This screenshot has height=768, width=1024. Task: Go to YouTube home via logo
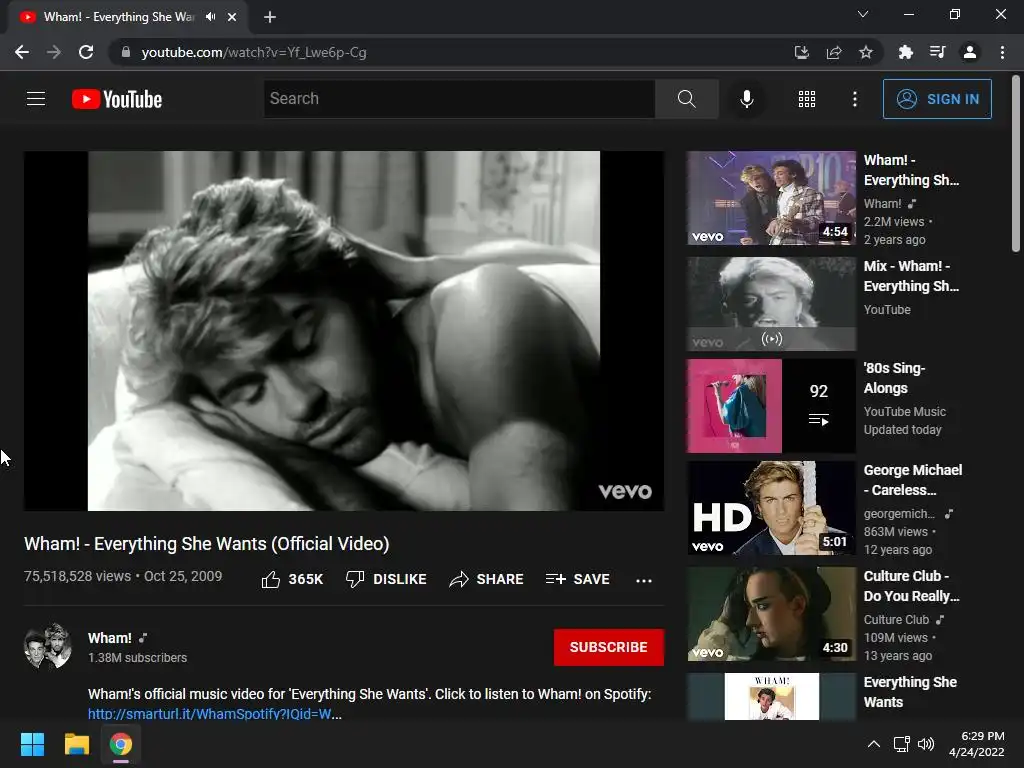[x=117, y=99]
